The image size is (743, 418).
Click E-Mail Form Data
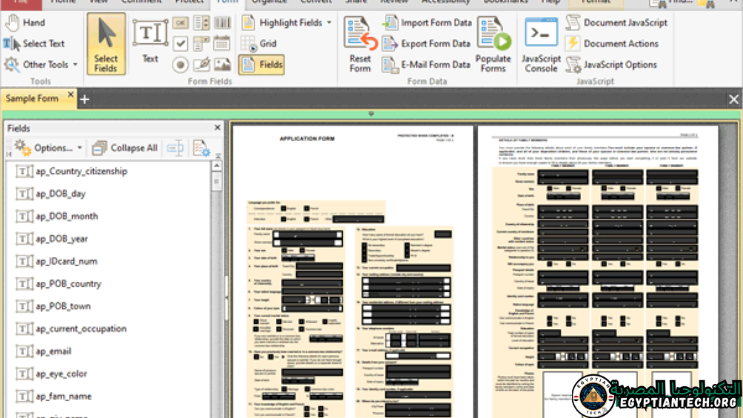426,64
